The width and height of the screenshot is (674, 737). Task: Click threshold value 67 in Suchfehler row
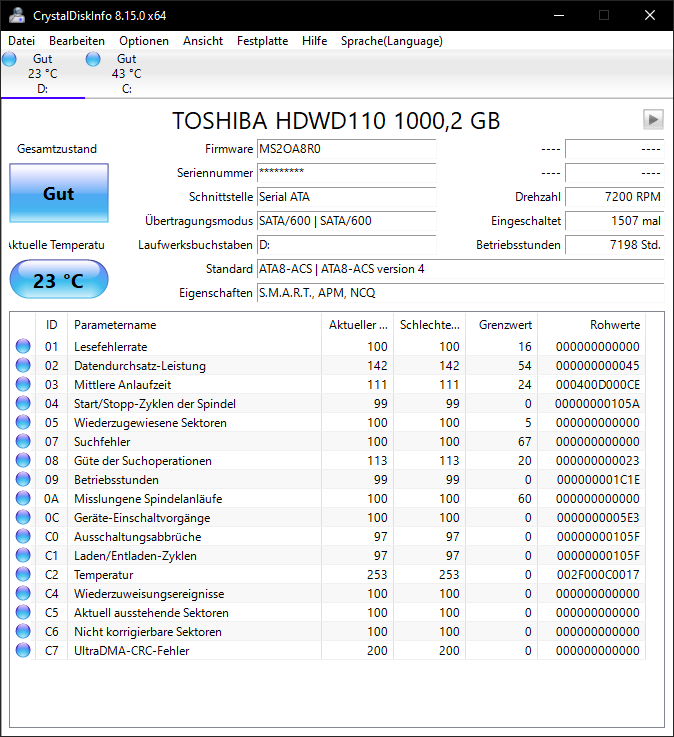pyautogui.click(x=525, y=442)
